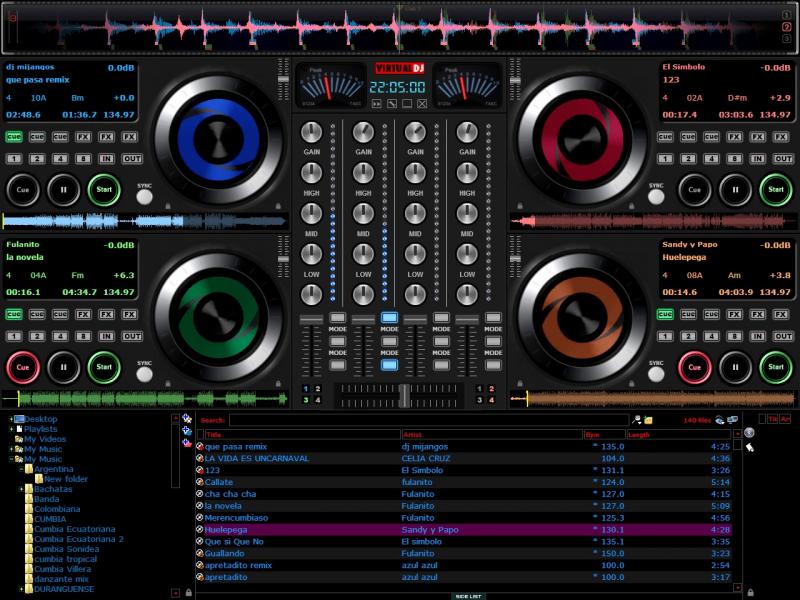
Task: Select loop length 8 on the red deck
Action: 734,159
